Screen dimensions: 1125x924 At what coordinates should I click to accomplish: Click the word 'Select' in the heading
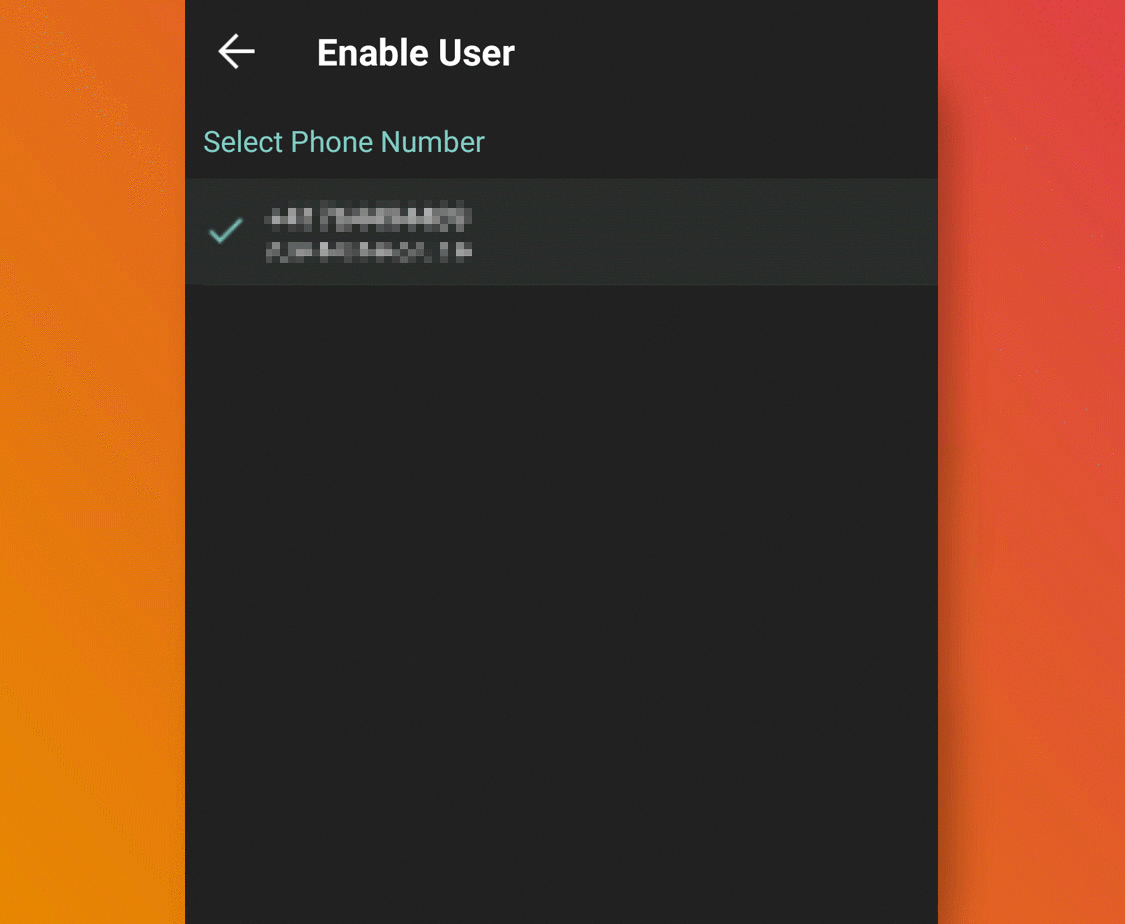(x=243, y=142)
